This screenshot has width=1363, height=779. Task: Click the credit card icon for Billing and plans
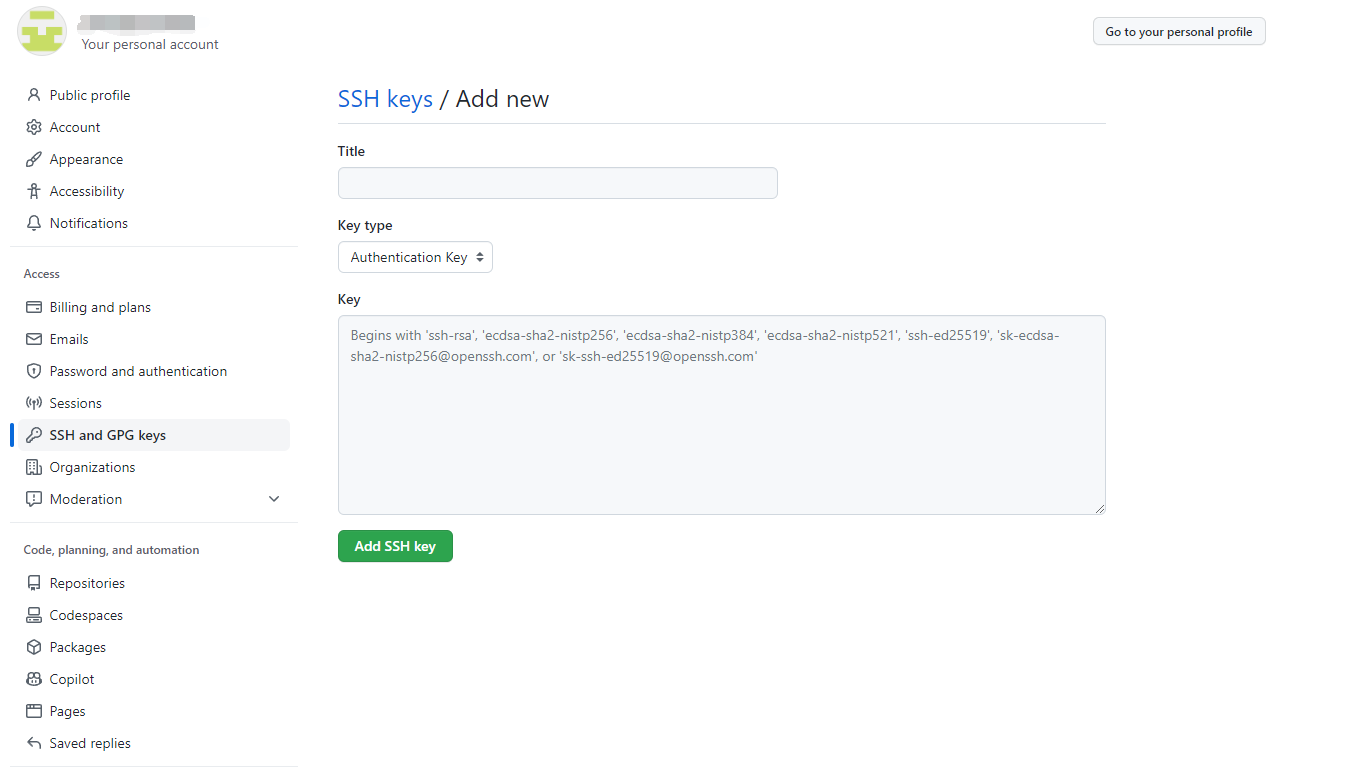34,307
